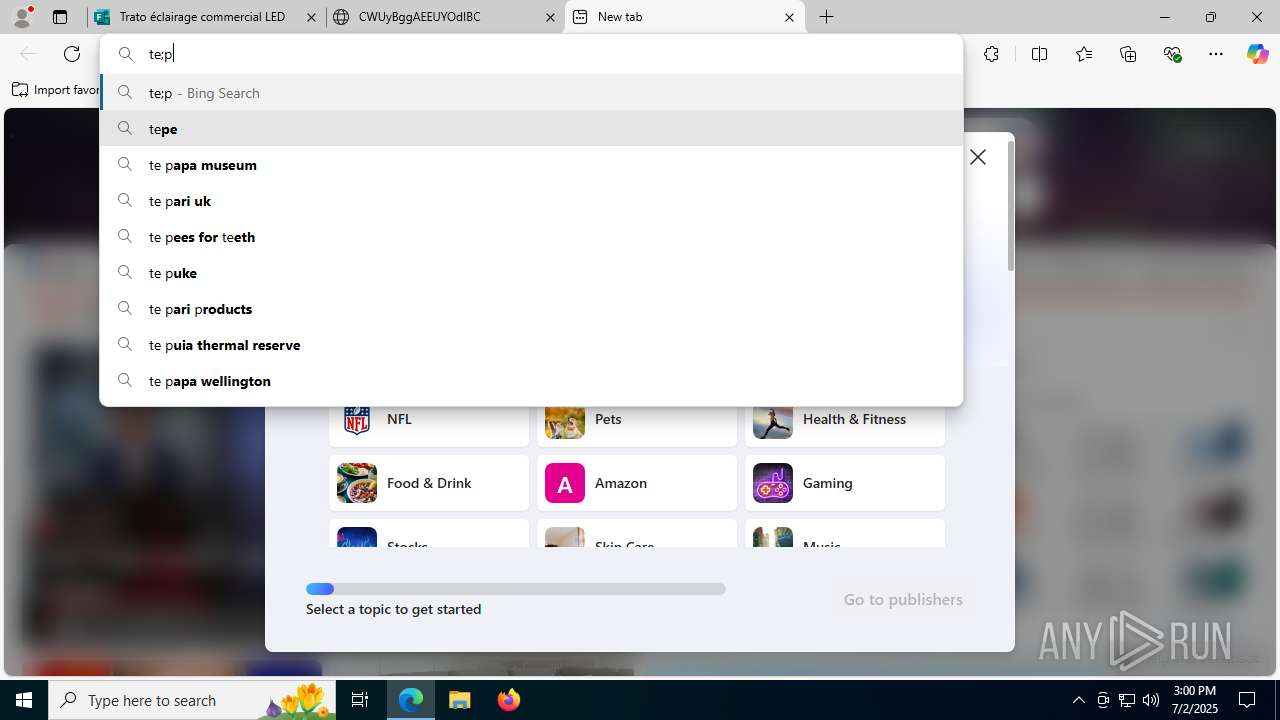Open the profile avatar icon in title bar
The width and height of the screenshot is (1280, 720).
[22, 16]
